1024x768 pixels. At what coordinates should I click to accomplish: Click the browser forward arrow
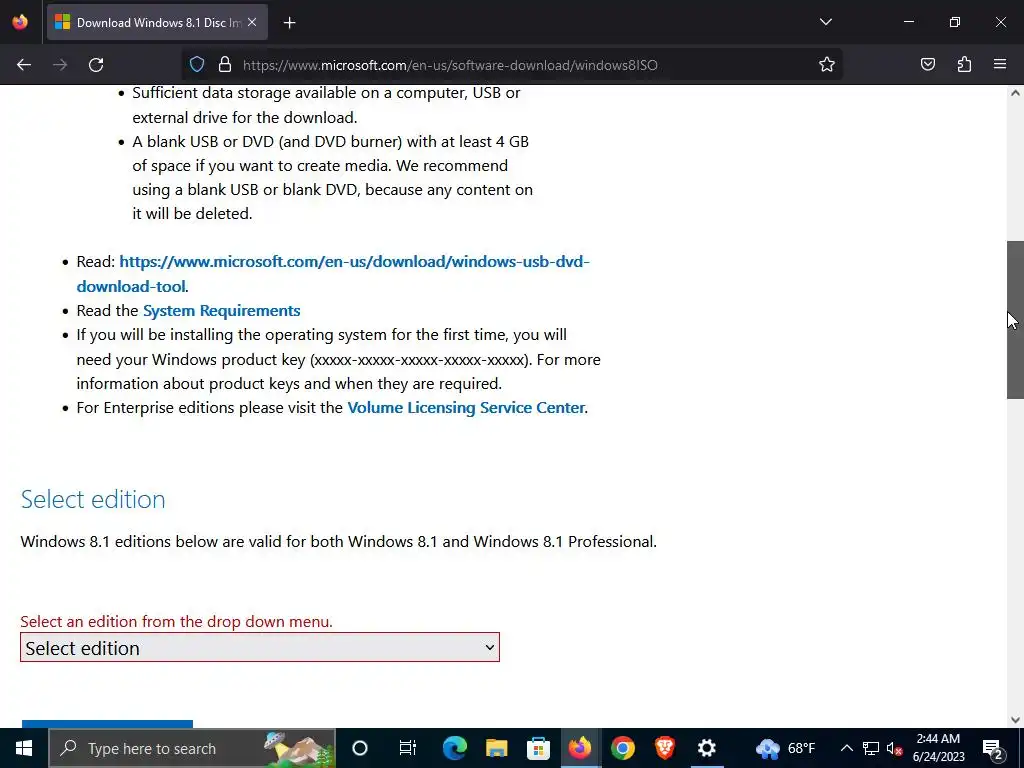[60, 65]
